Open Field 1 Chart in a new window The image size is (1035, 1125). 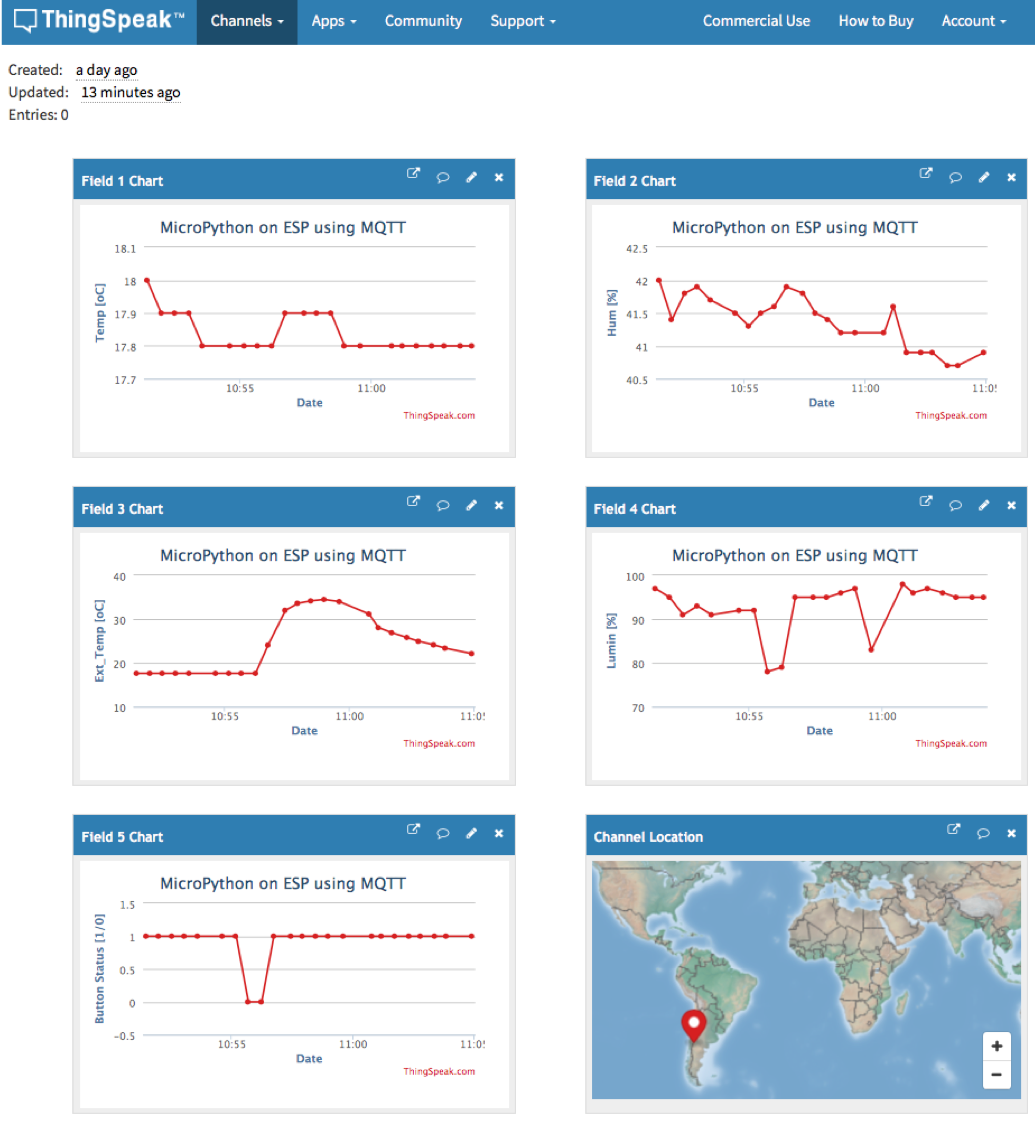click(x=413, y=173)
